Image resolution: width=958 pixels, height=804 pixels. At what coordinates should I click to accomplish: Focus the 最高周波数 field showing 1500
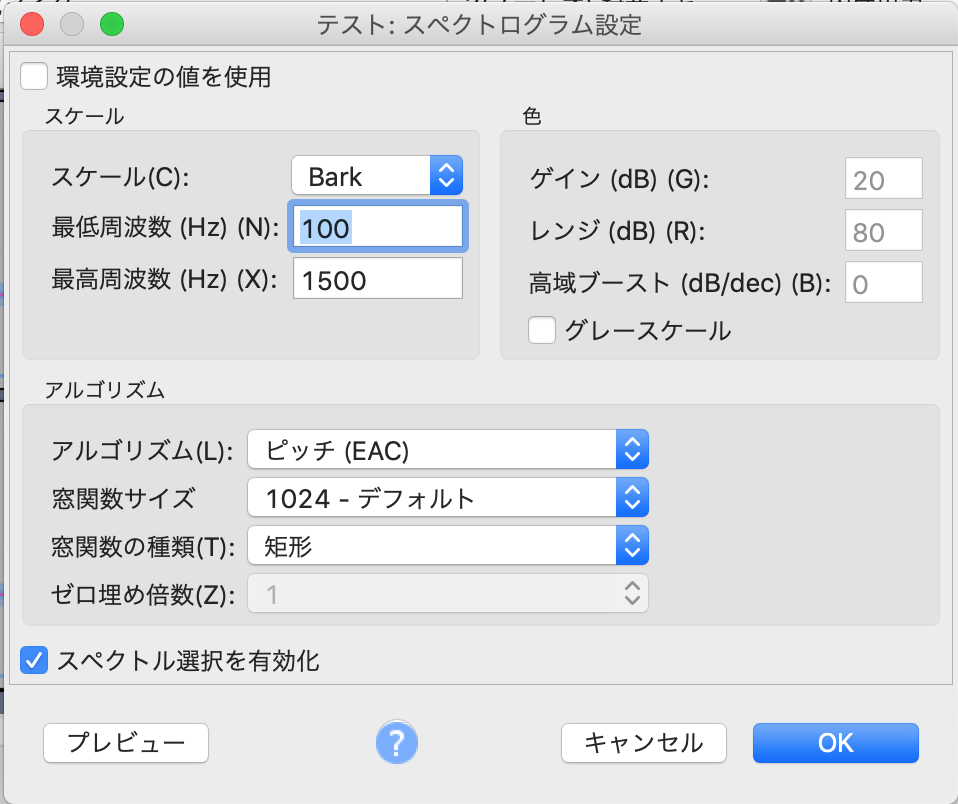tap(378, 279)
